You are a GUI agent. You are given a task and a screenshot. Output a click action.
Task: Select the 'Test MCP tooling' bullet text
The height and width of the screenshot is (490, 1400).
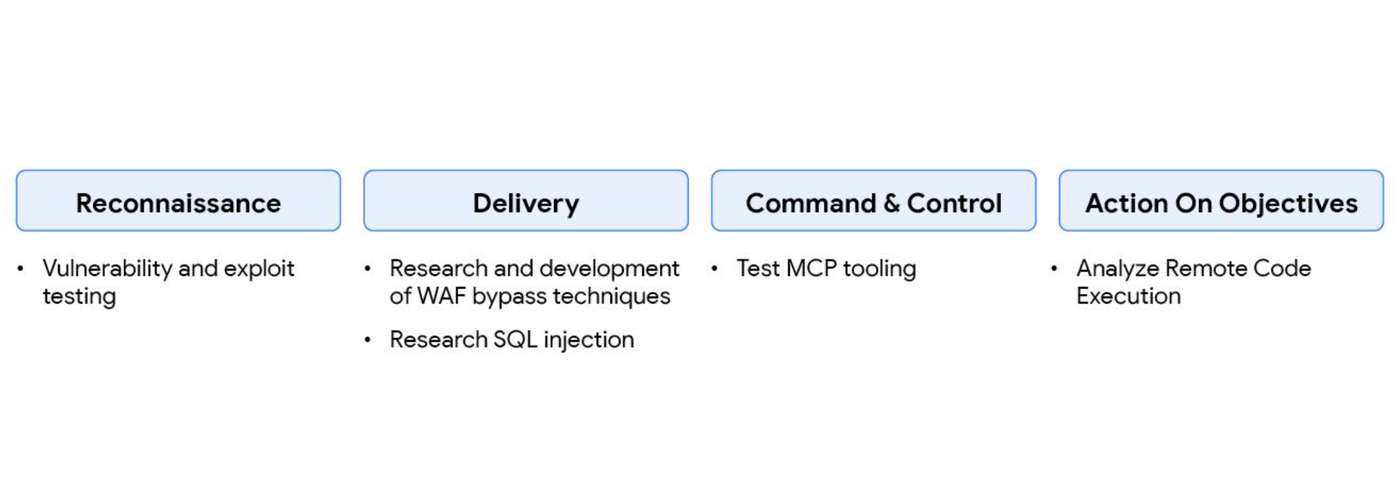826,268
